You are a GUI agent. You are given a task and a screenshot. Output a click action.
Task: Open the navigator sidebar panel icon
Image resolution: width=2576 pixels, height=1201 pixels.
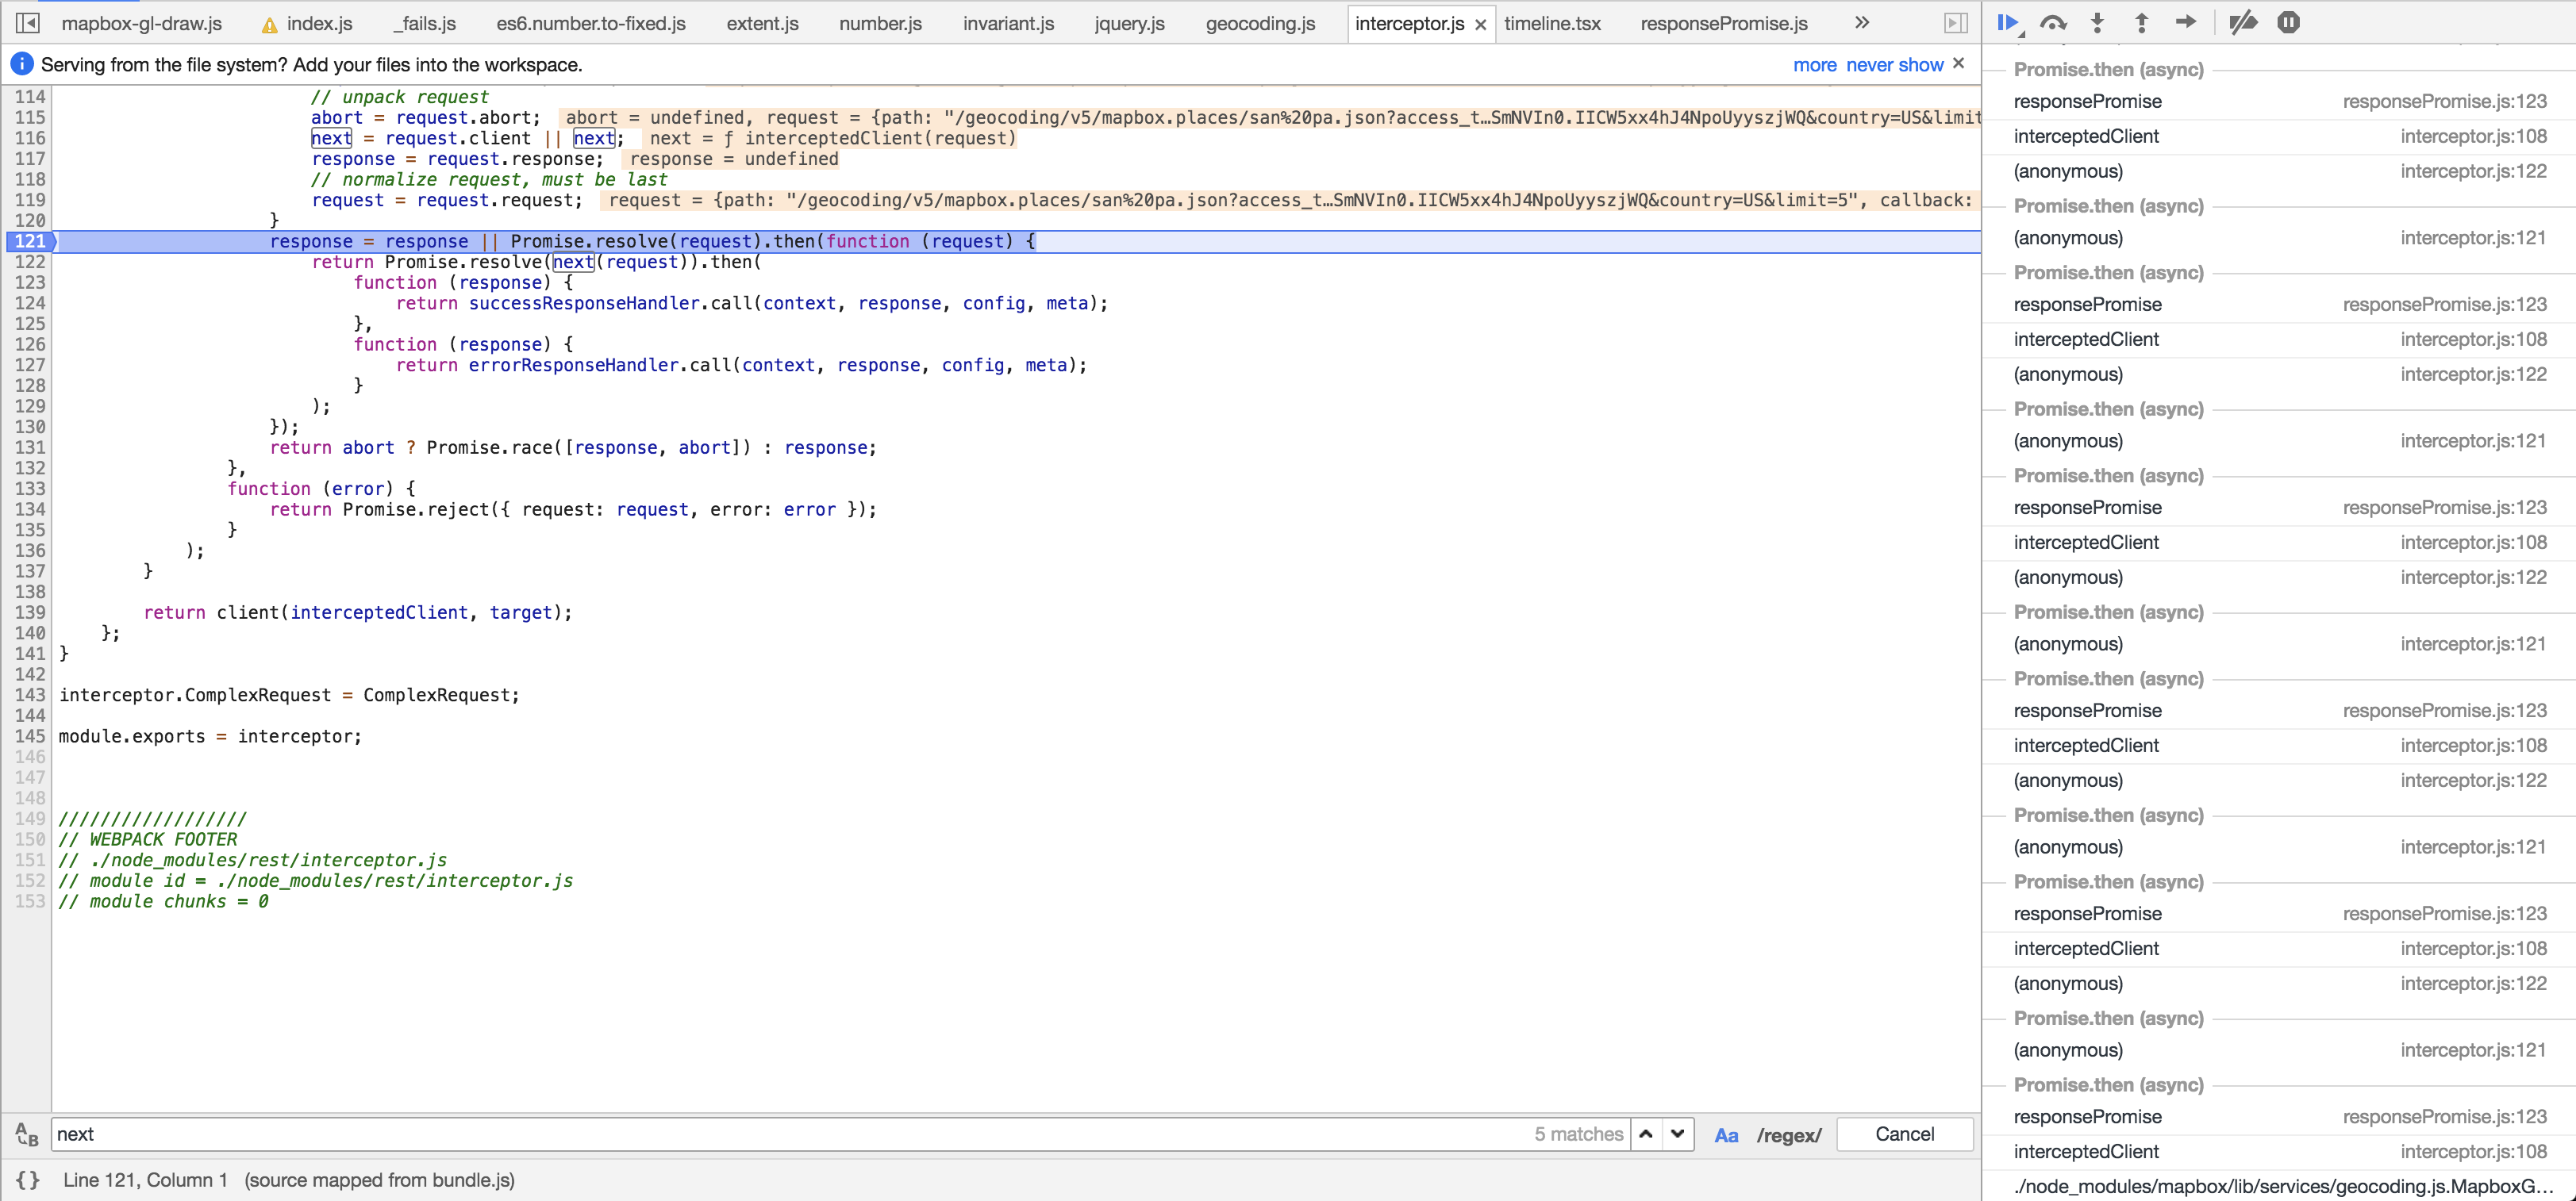point(27,22)
